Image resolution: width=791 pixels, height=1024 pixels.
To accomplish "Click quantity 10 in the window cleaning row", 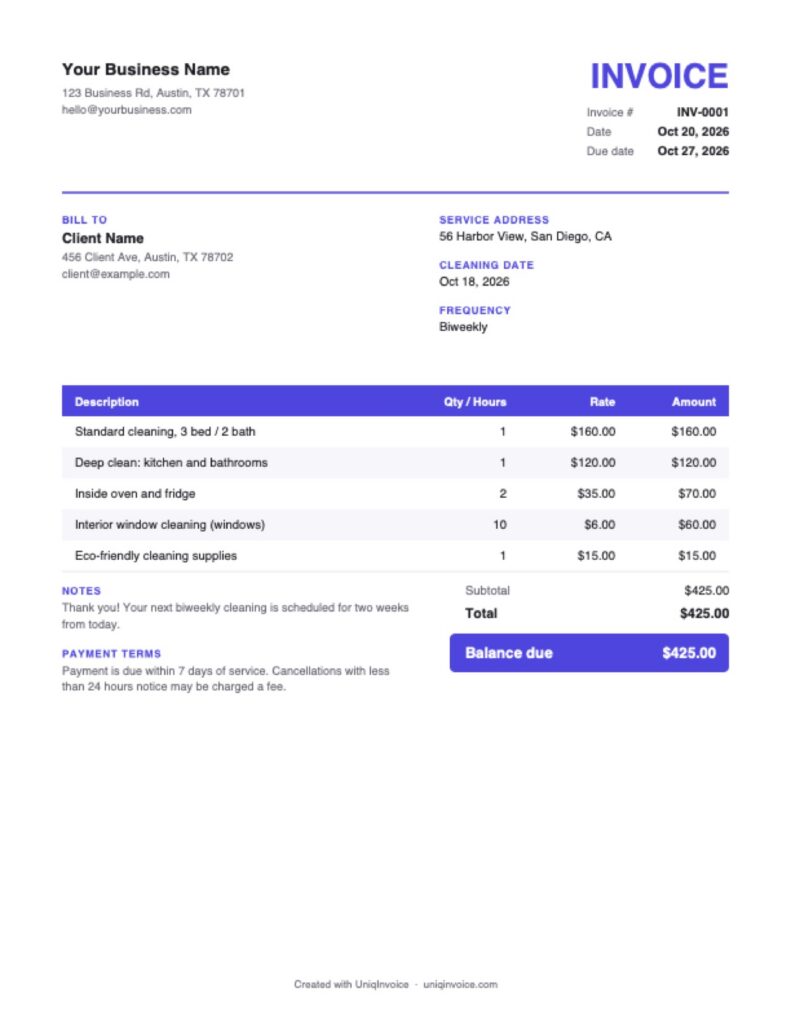I will (500, 524).
